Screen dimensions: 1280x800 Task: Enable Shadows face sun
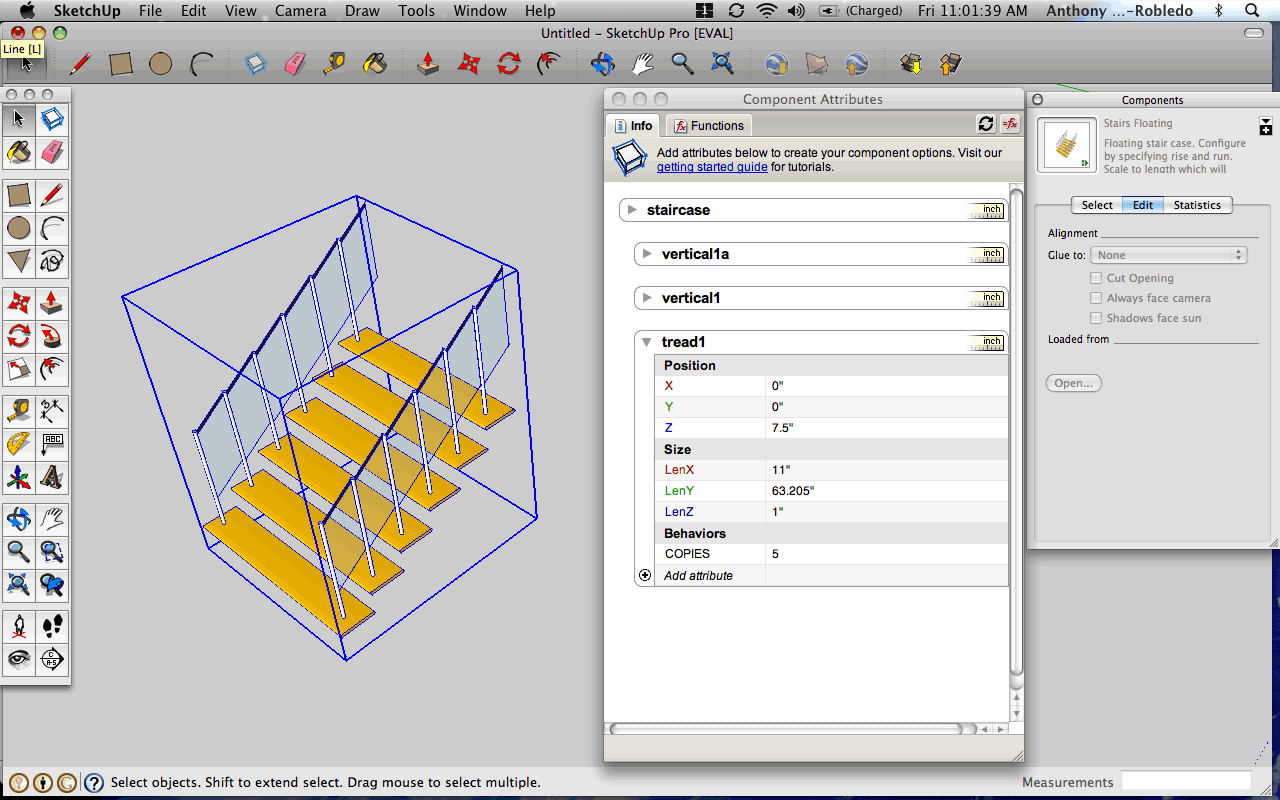[1095, 317]
